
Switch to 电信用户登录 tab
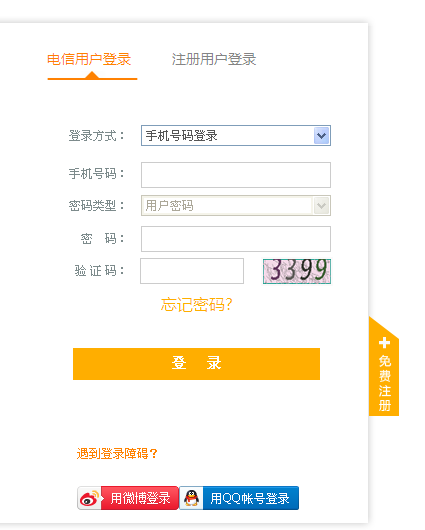tap(89, 59)
